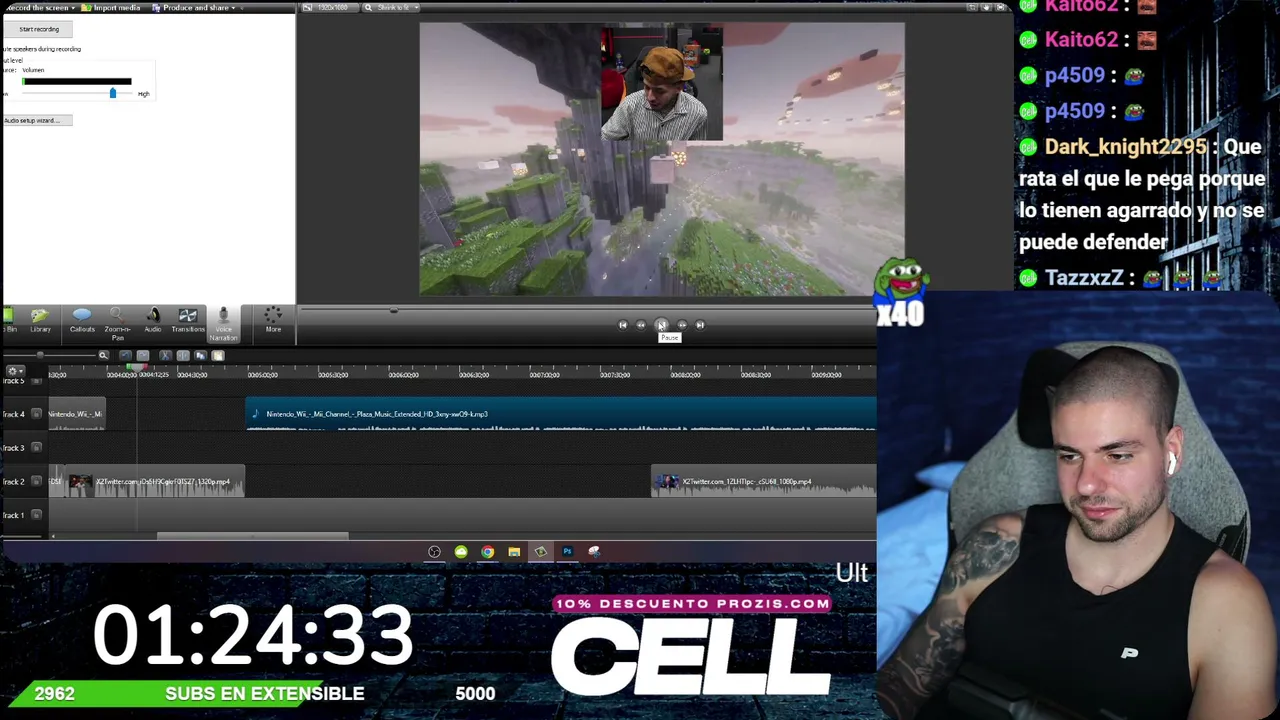This screenshot has height=720, width=1280.
Task: Open the Transitions tool
Action: click(187, 321)
